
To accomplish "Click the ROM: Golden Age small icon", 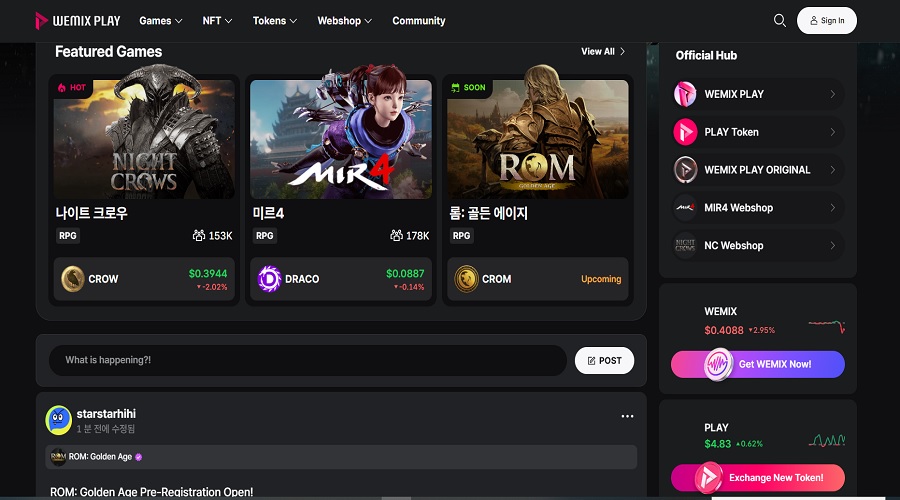I will point(58,457).
